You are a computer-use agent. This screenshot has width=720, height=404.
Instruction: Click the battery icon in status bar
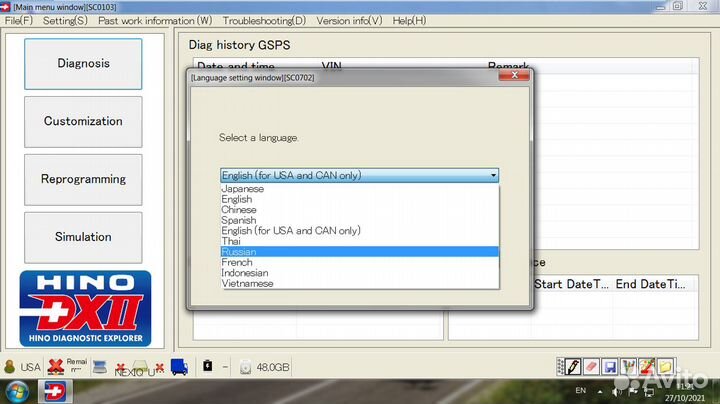point(207,367)
